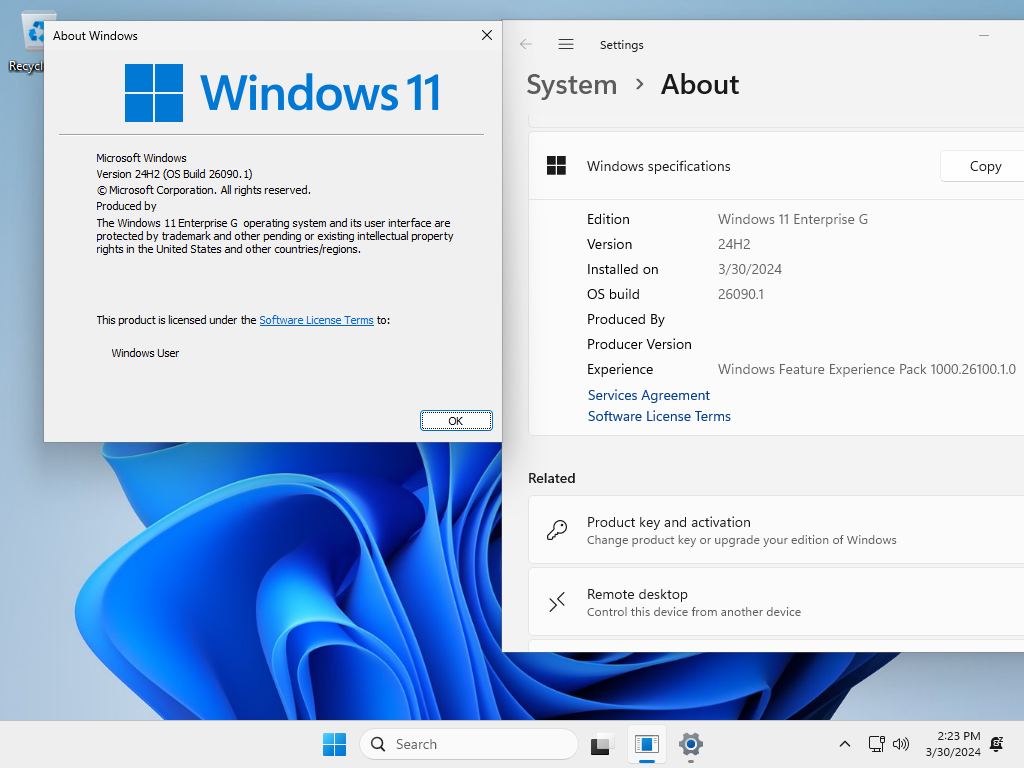Open Software License Terms link in Settings
This screenshot has width=1024, height=768.
pyautogui.click(x=659, y=416)
